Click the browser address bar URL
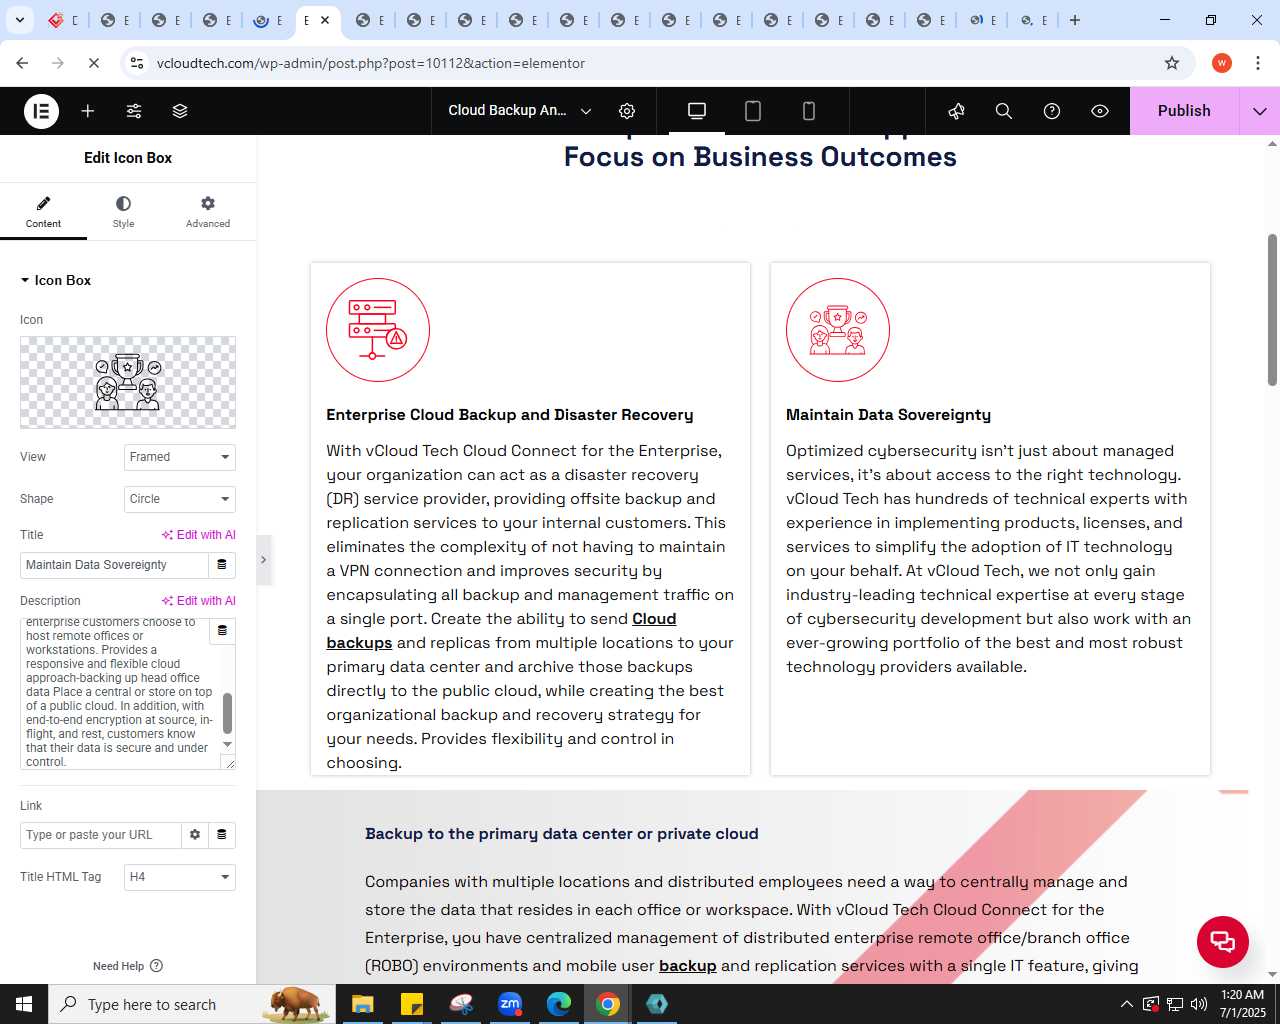Viewport: 1280px width, 1024px height. tap(371, 63)
